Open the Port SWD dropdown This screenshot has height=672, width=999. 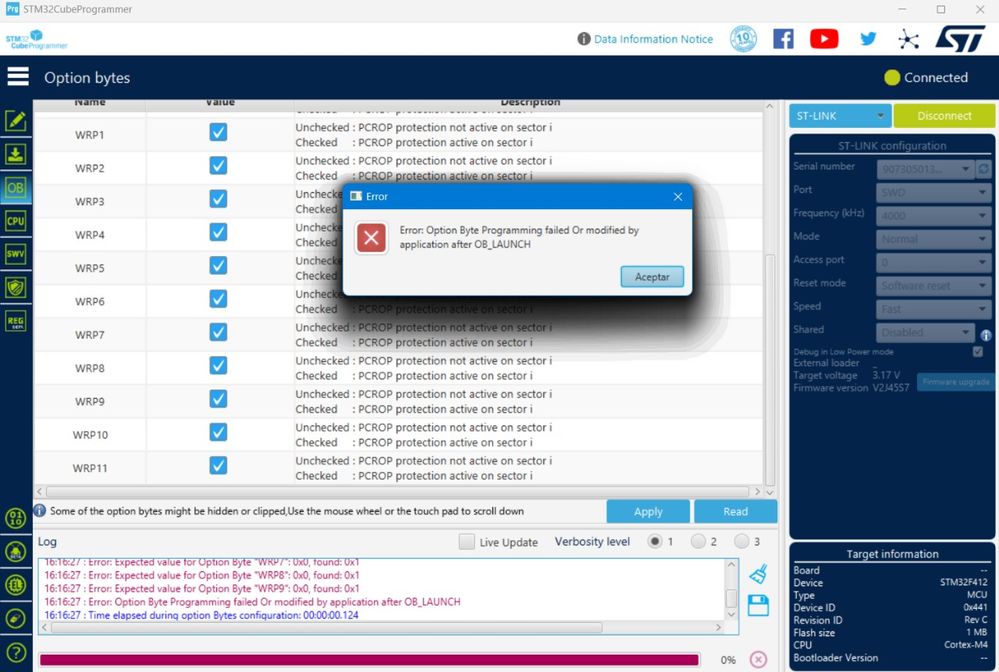pyautogui.click(x=933, y=192)
